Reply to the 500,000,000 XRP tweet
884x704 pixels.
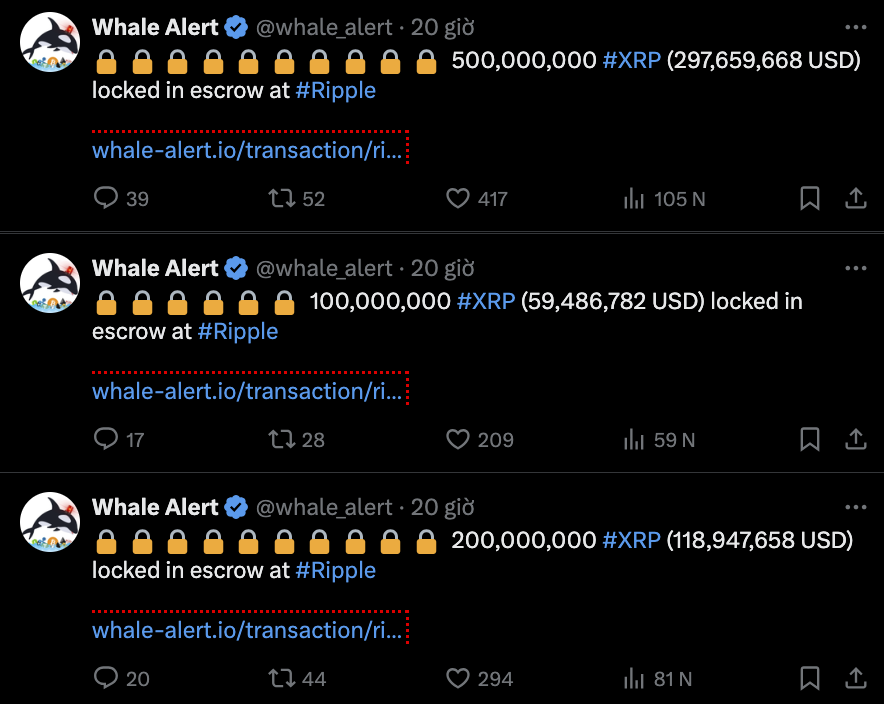click(x=106, y=198)
